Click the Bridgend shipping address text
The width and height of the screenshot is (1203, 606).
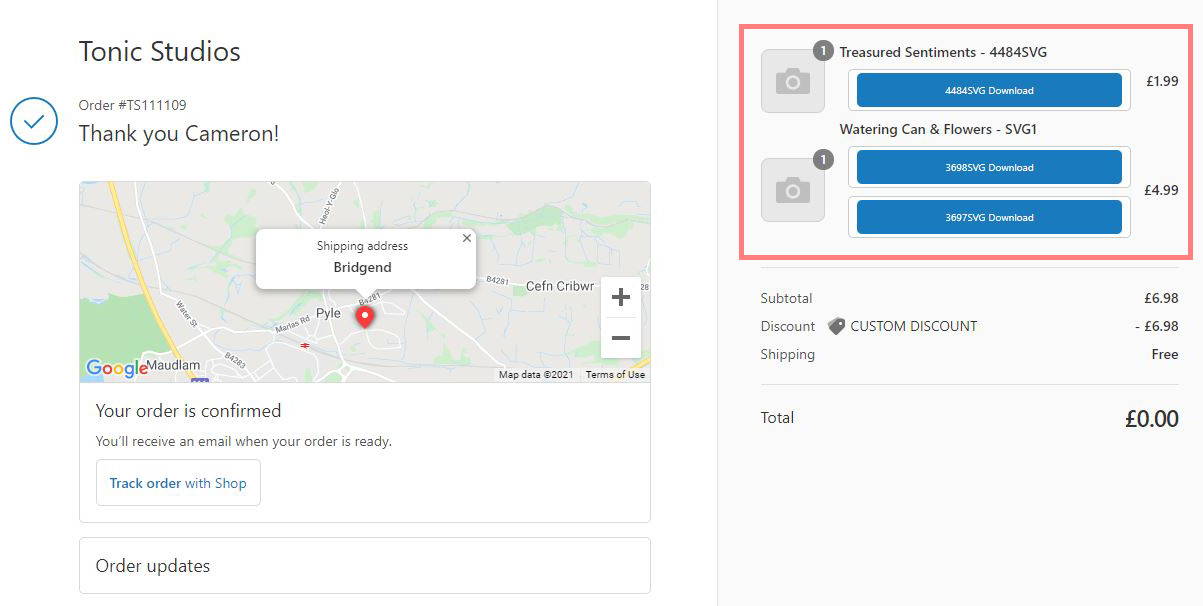[x=363, y=268]
